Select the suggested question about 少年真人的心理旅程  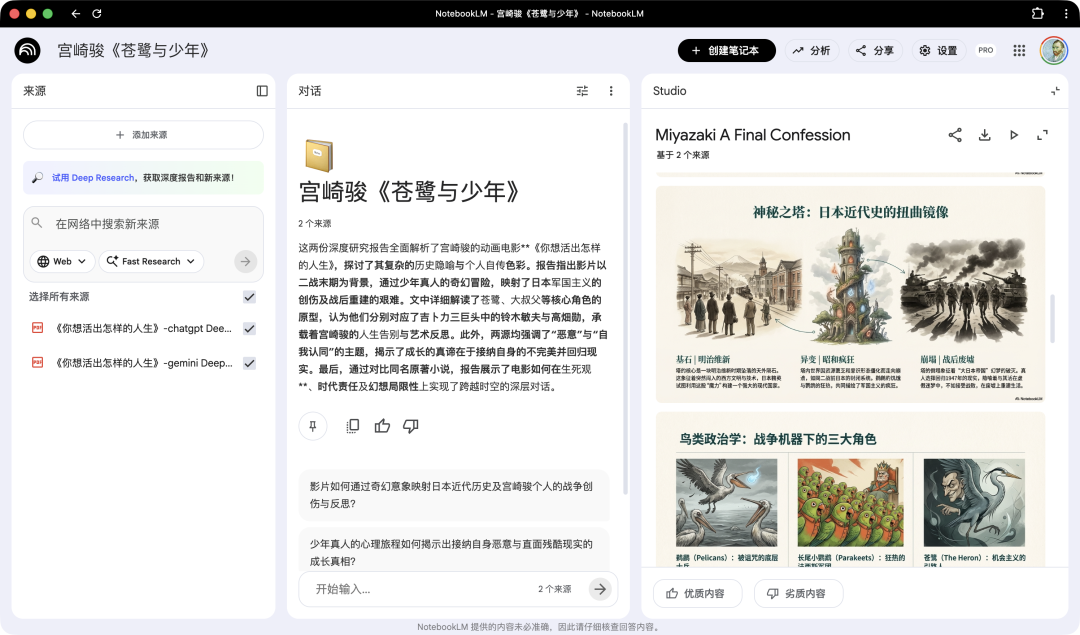pos(455,550)
